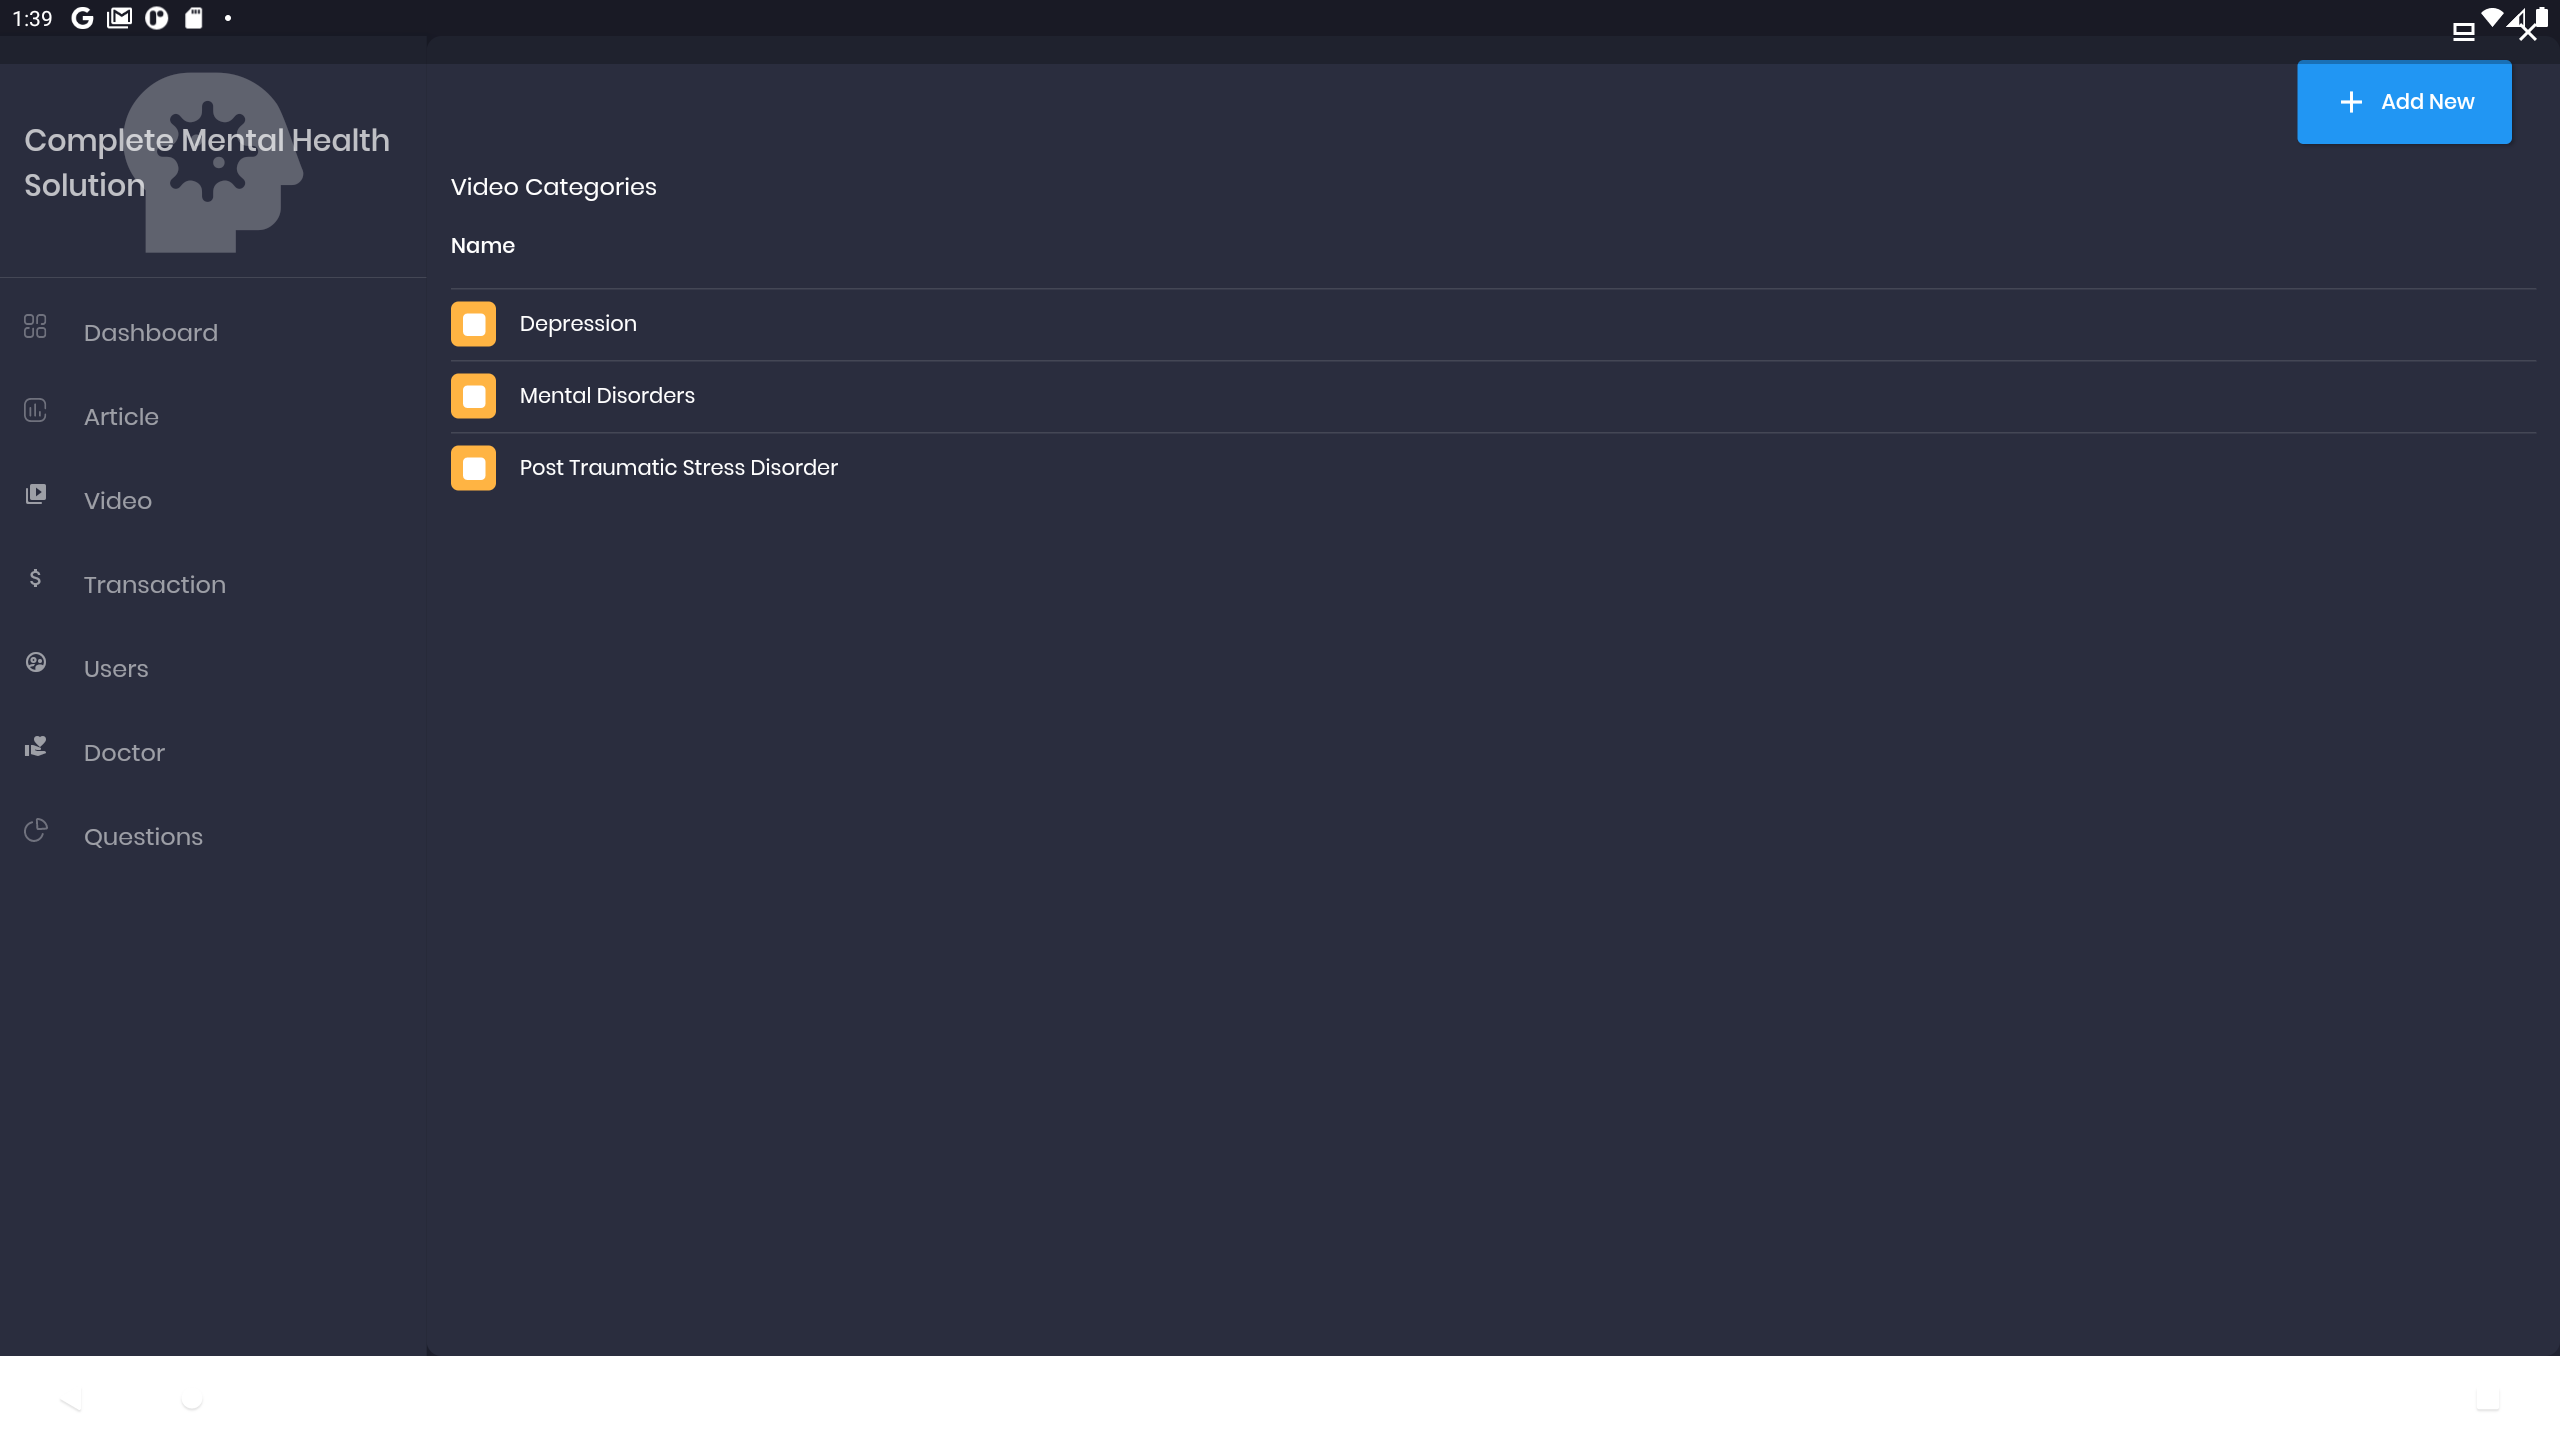Click the head logo in sidebar header
2560x1440 pixels.
click(x=213, y=162)
